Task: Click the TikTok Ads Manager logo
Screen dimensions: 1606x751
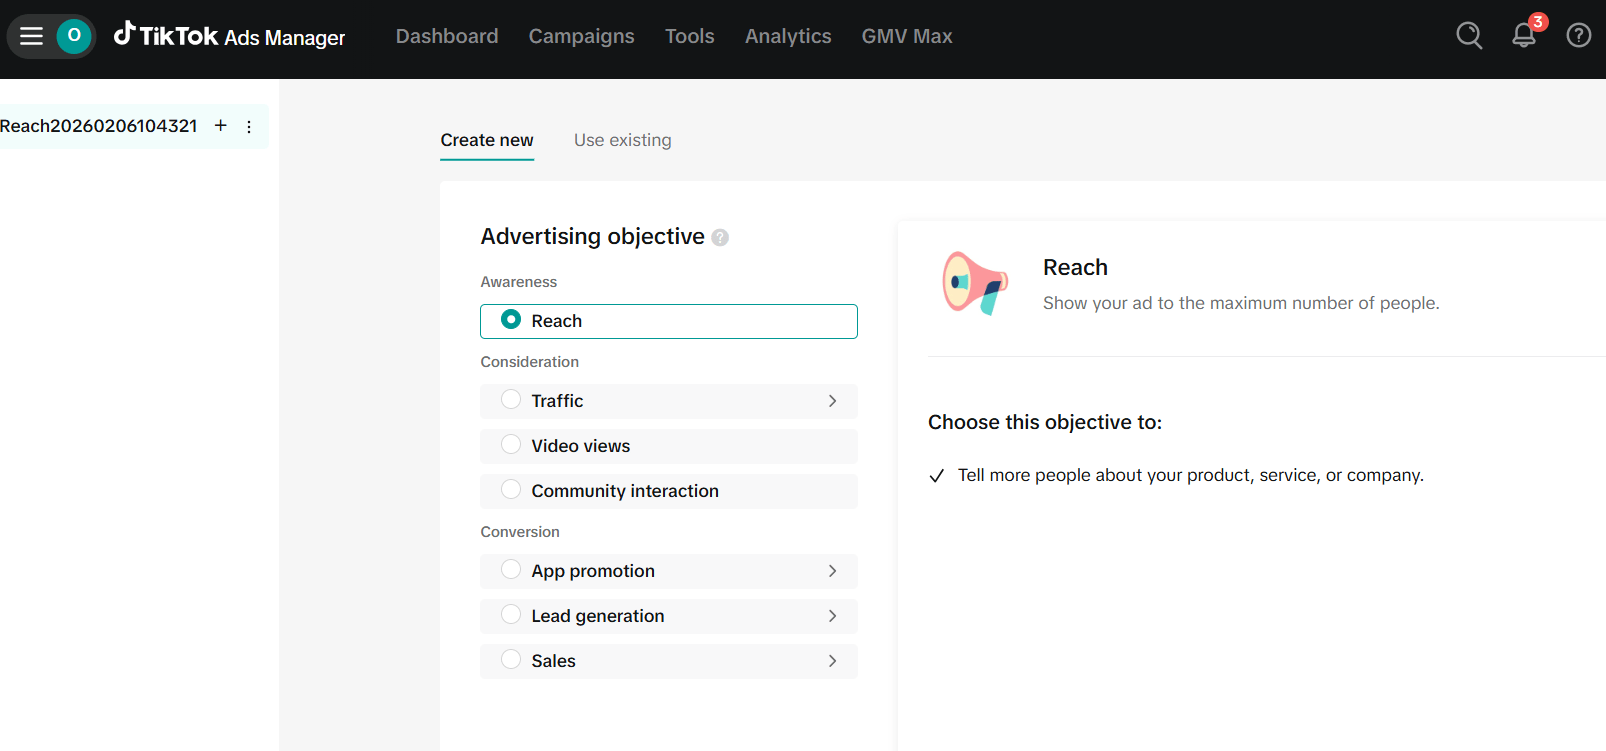Action: [230, 36]
